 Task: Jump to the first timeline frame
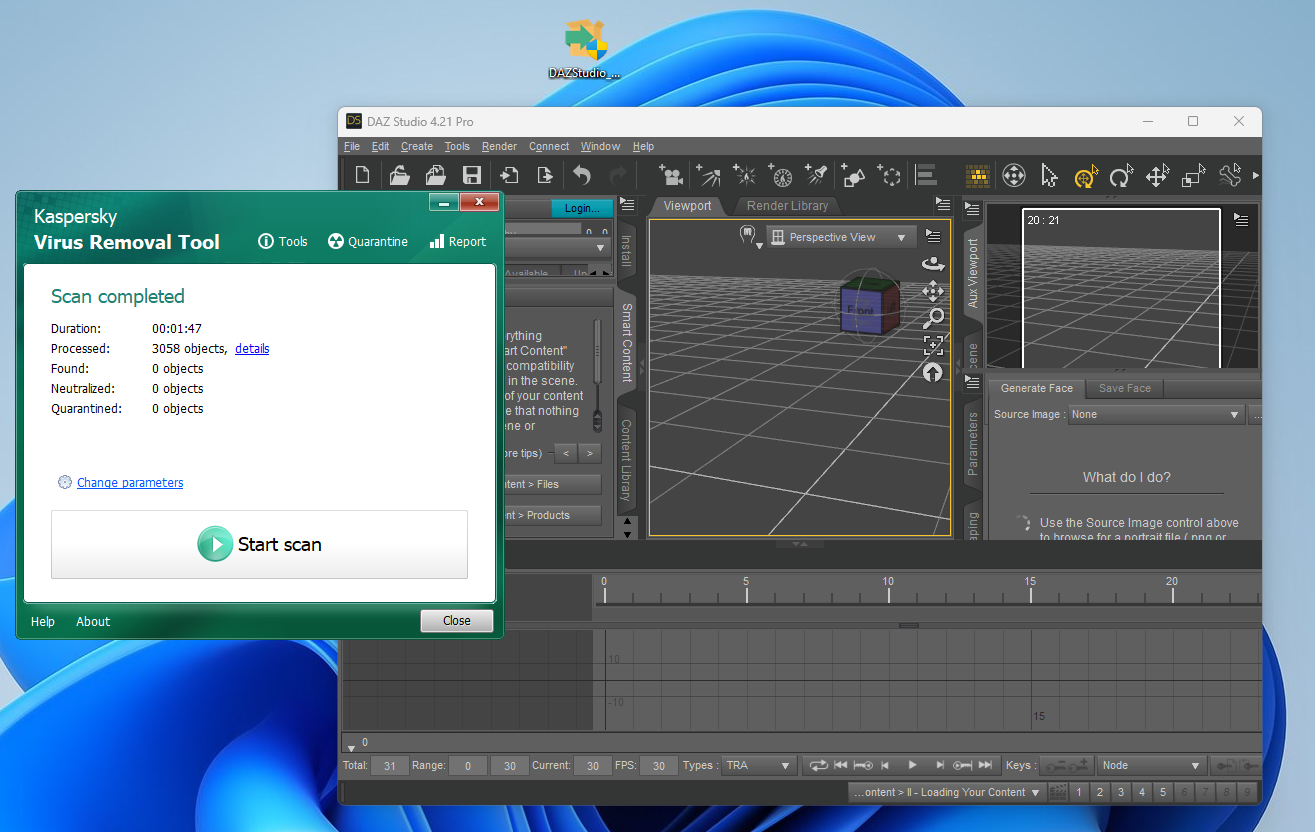[841, 766]
